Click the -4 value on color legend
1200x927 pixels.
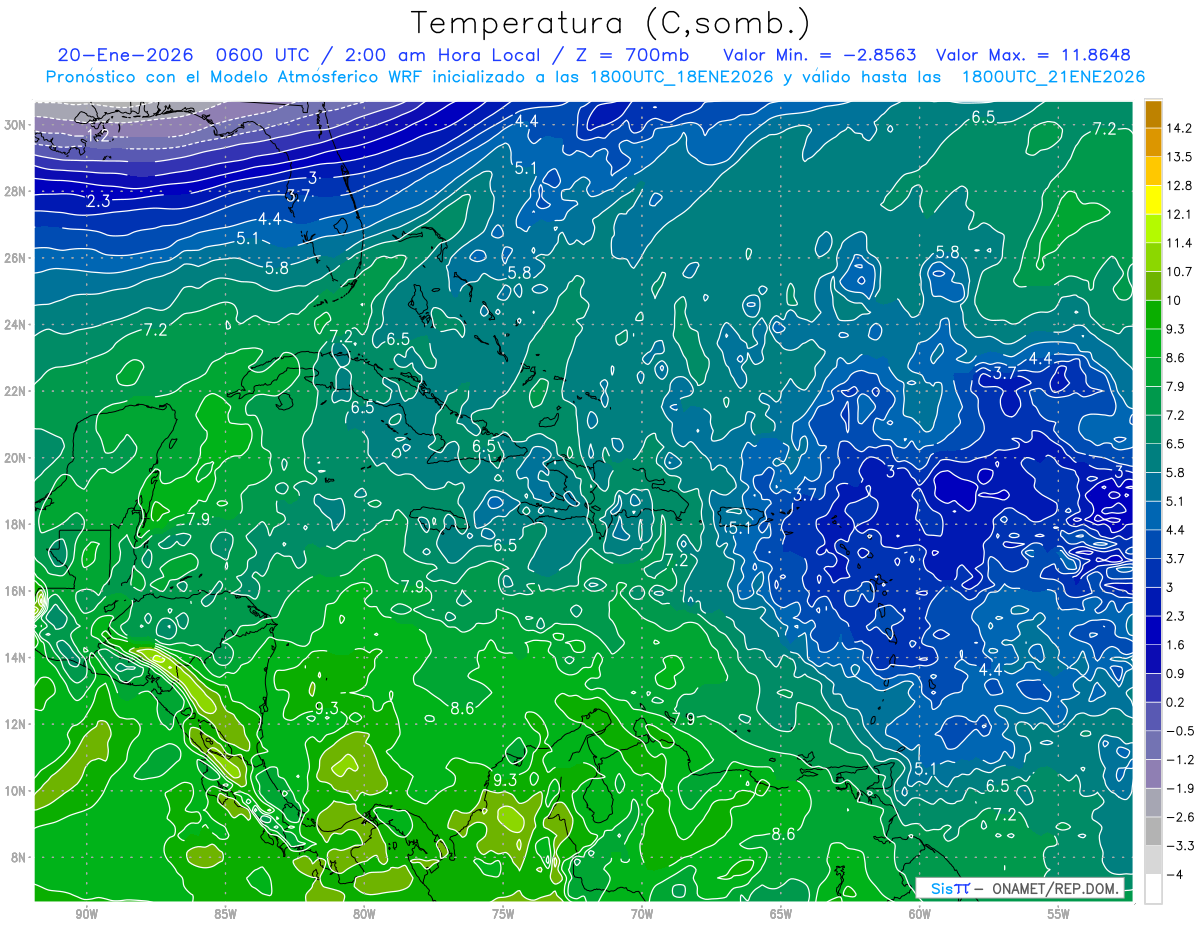[x=1175, y=875]
